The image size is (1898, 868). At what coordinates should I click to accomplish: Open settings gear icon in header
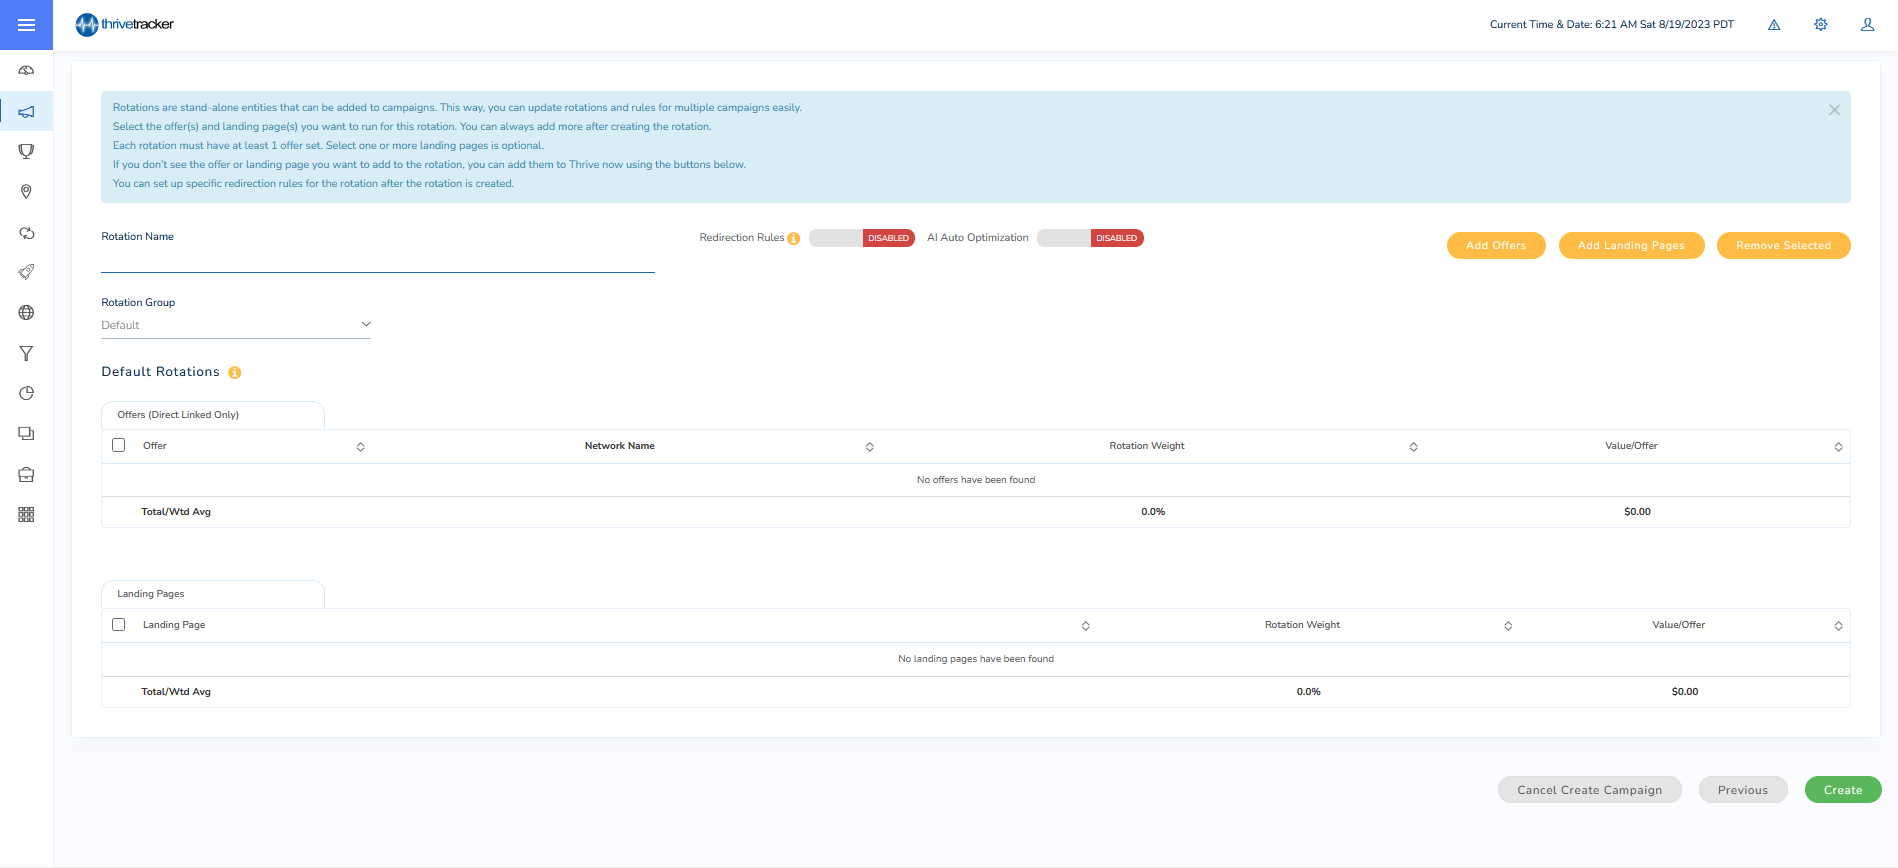click(x=1821, y=25)
